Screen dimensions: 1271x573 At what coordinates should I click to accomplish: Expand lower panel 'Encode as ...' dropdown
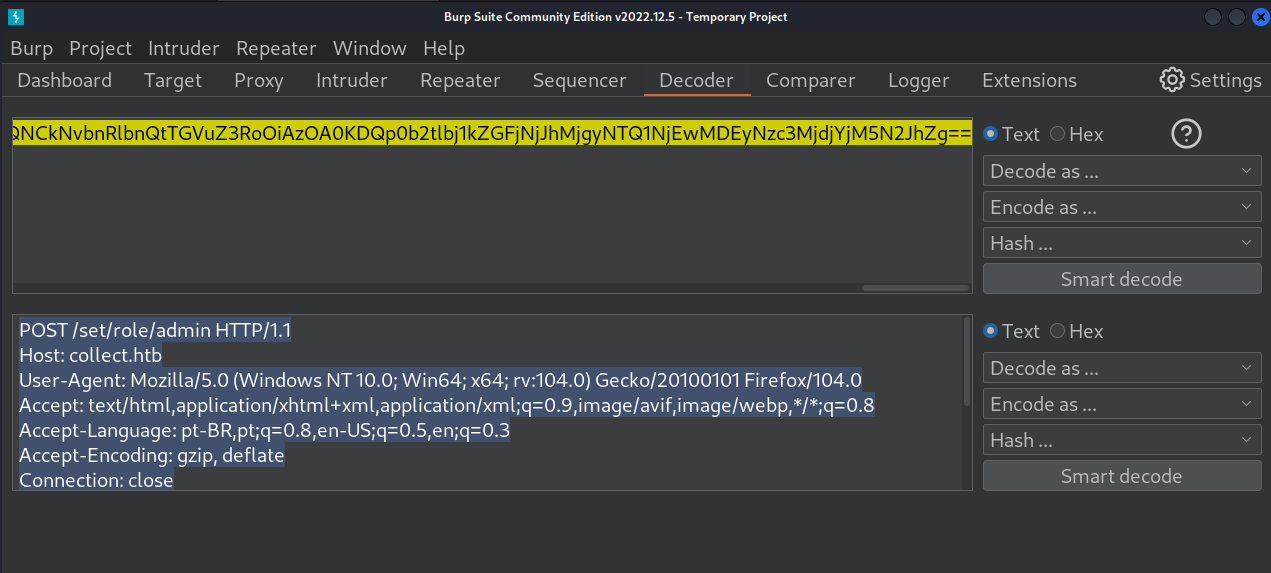(x=1122, y=404)
